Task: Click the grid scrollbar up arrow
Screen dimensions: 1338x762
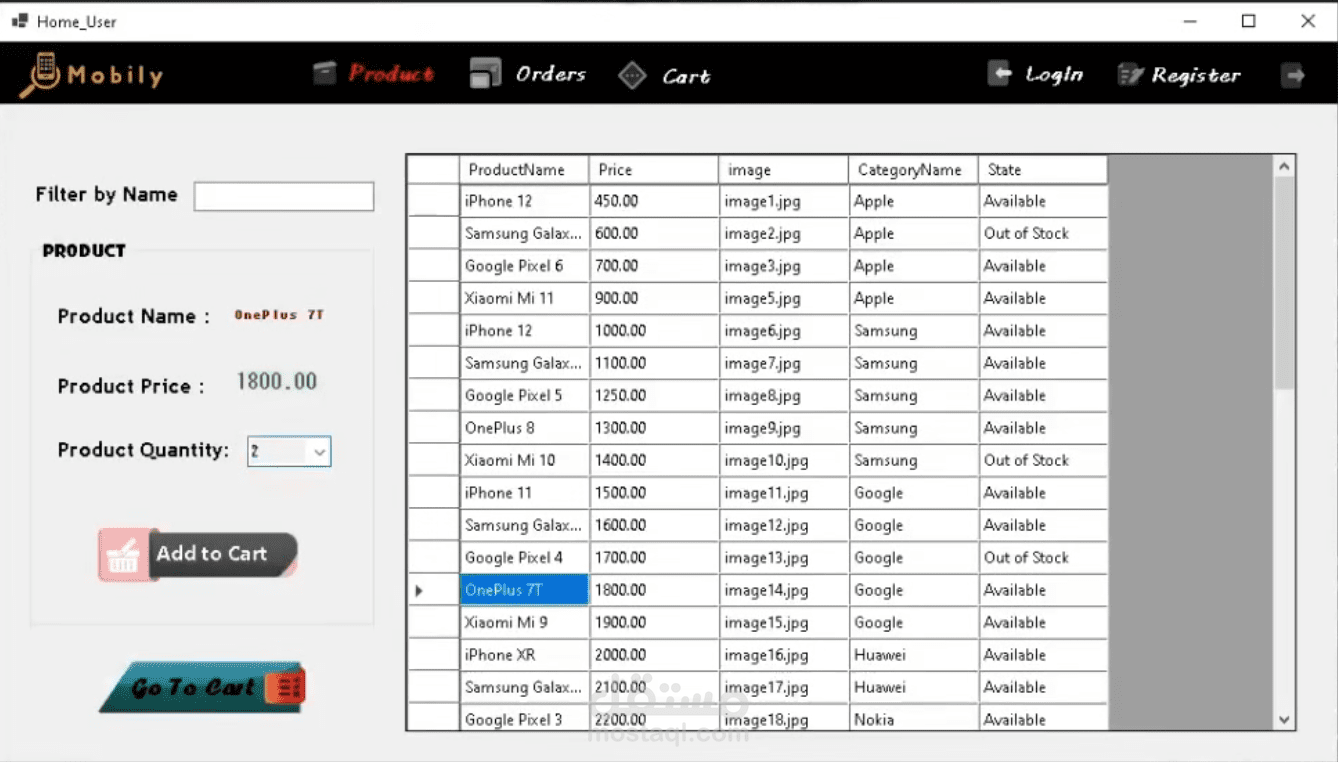Action: [x=1283, y=165]
